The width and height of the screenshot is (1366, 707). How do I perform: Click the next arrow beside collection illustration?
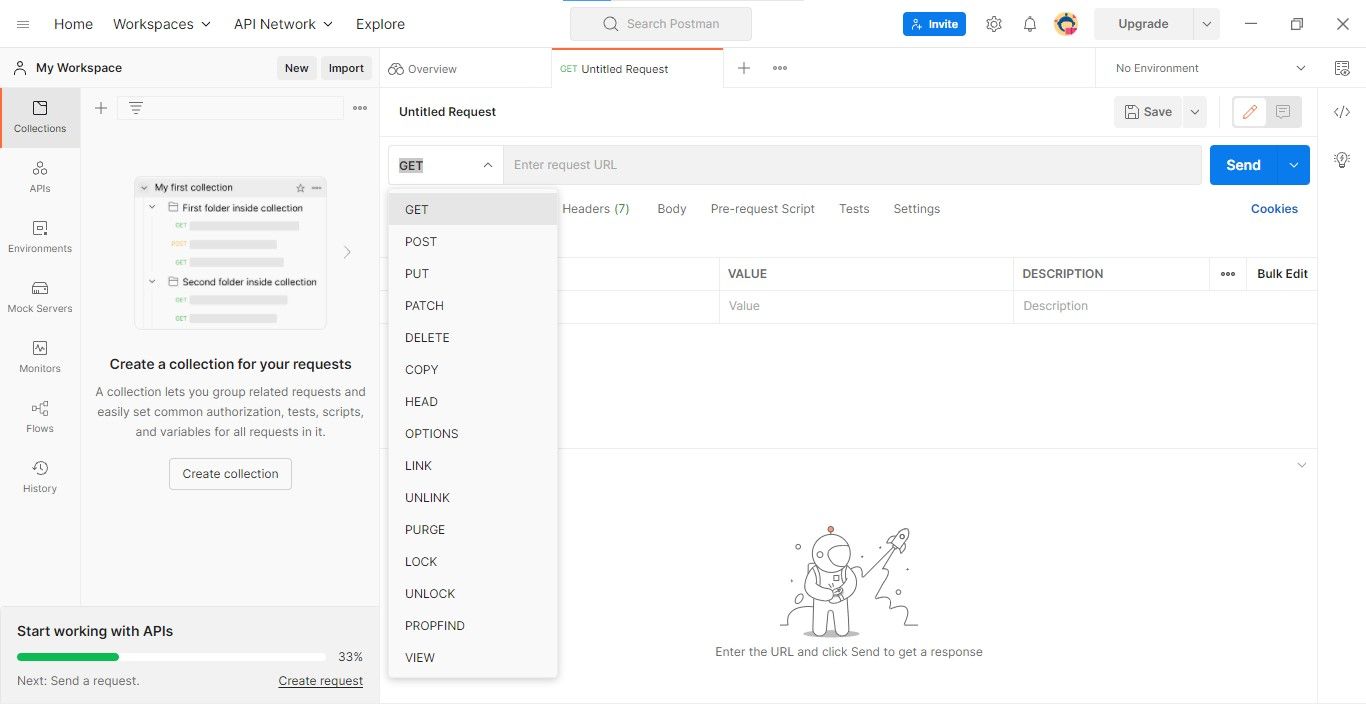(347, 252)
